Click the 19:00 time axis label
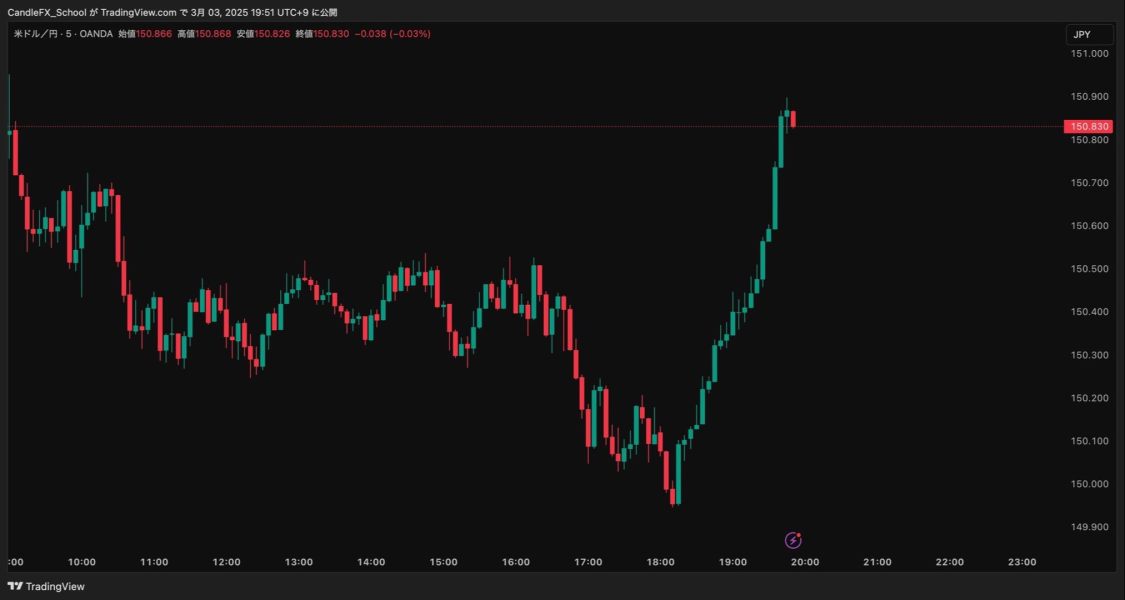 pyautogui.click(x=733, y=562)
